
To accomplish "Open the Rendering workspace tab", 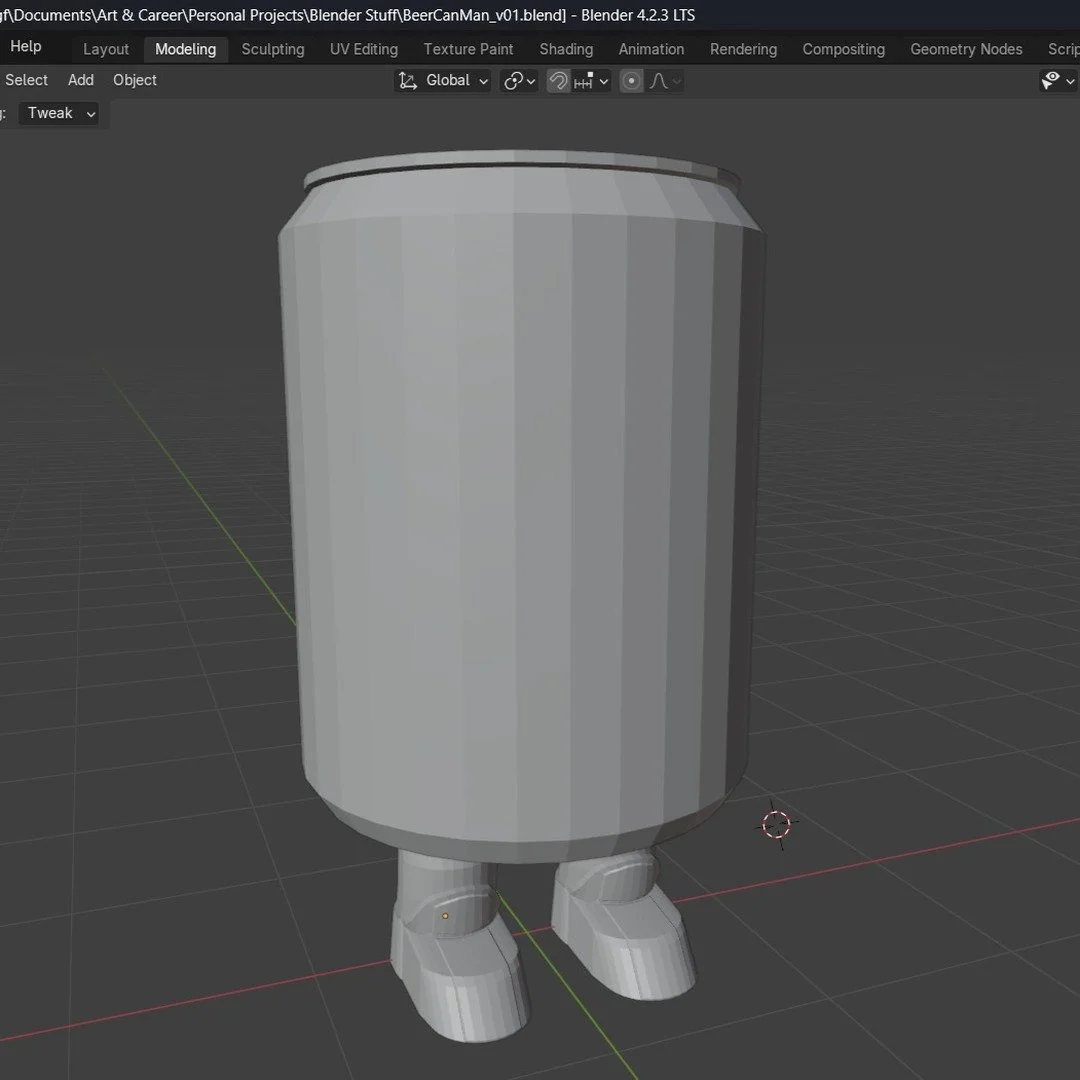I will (743, 50).
